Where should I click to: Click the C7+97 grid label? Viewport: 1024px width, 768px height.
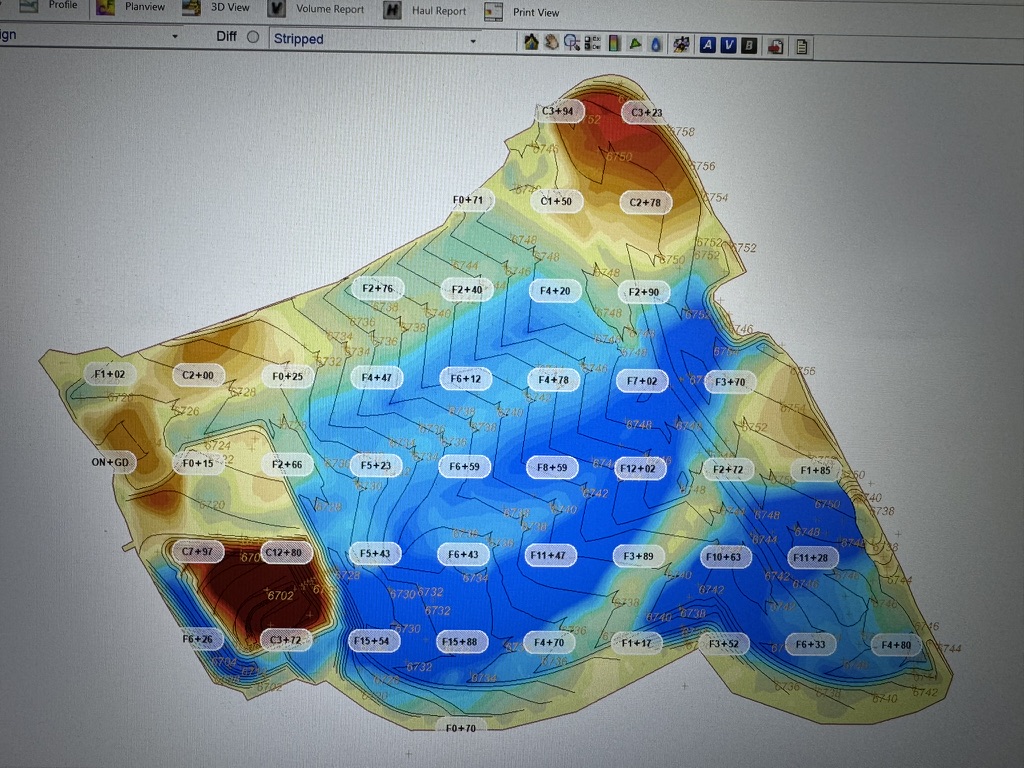click(x=197, y=551)
